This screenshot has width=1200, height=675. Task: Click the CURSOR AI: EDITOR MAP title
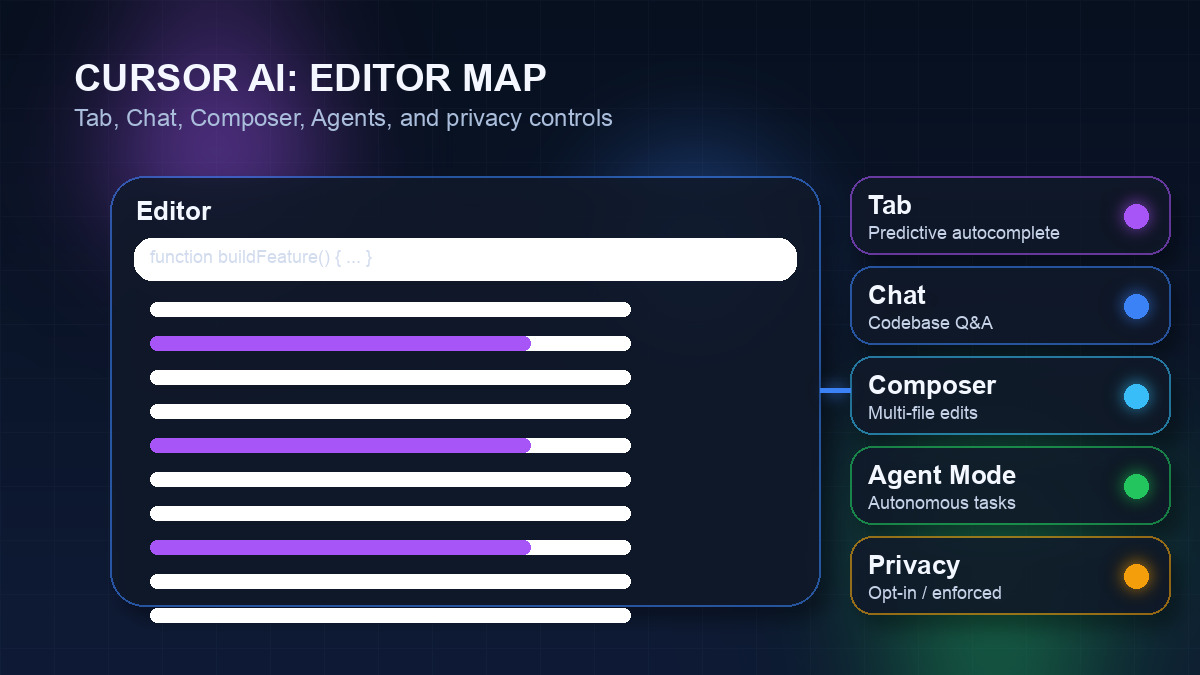[310, 78]
